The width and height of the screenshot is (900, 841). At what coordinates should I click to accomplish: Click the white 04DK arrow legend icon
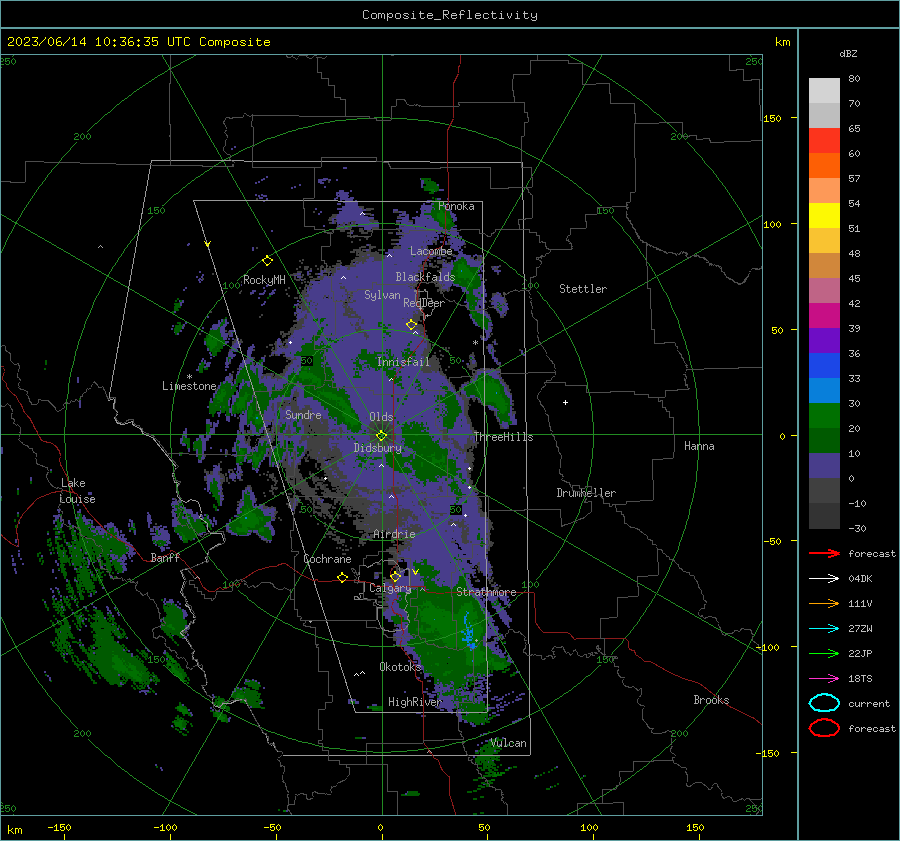pyautogui.click(x=824, y=579)
